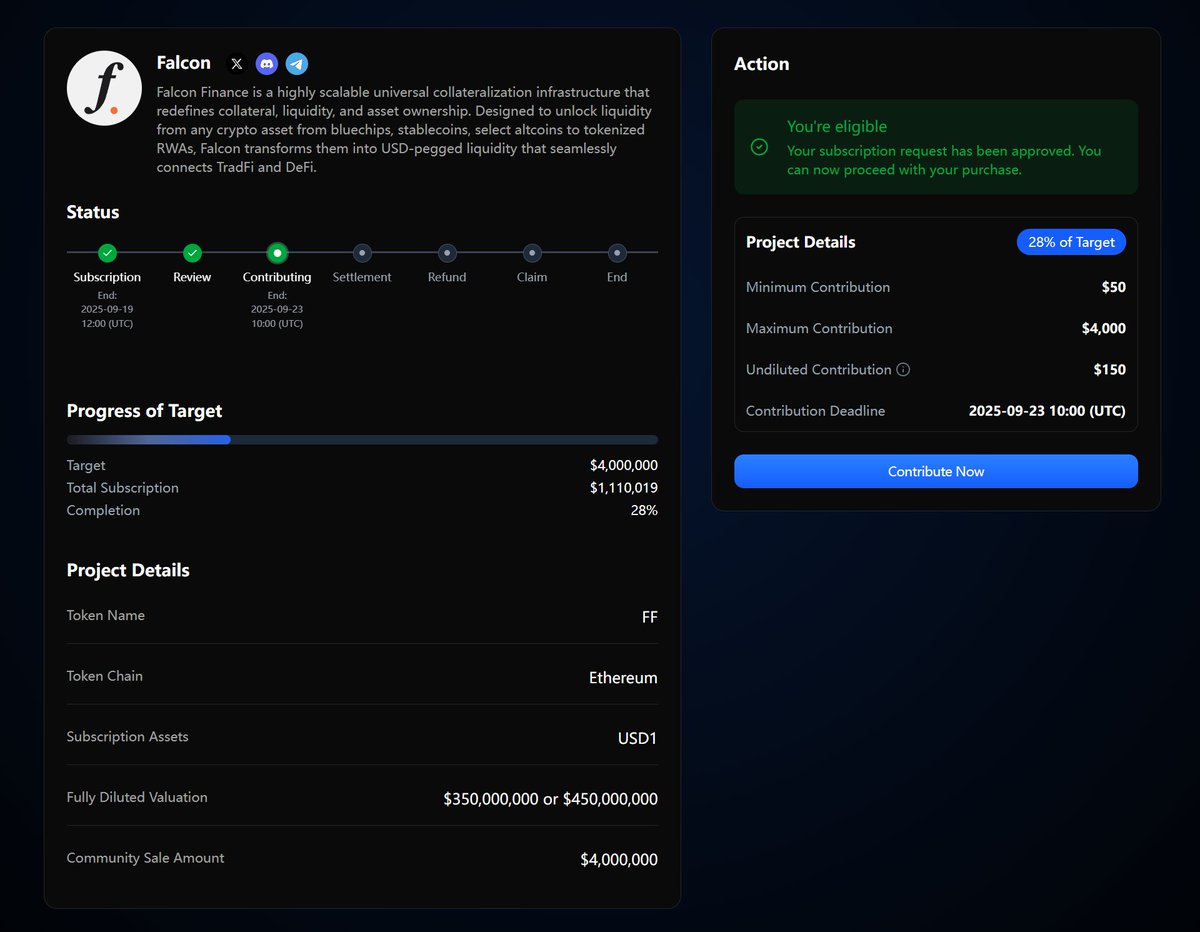Select the Review status step marker
The height and width of the screenshot is (932, 1200).
point(192,253)
